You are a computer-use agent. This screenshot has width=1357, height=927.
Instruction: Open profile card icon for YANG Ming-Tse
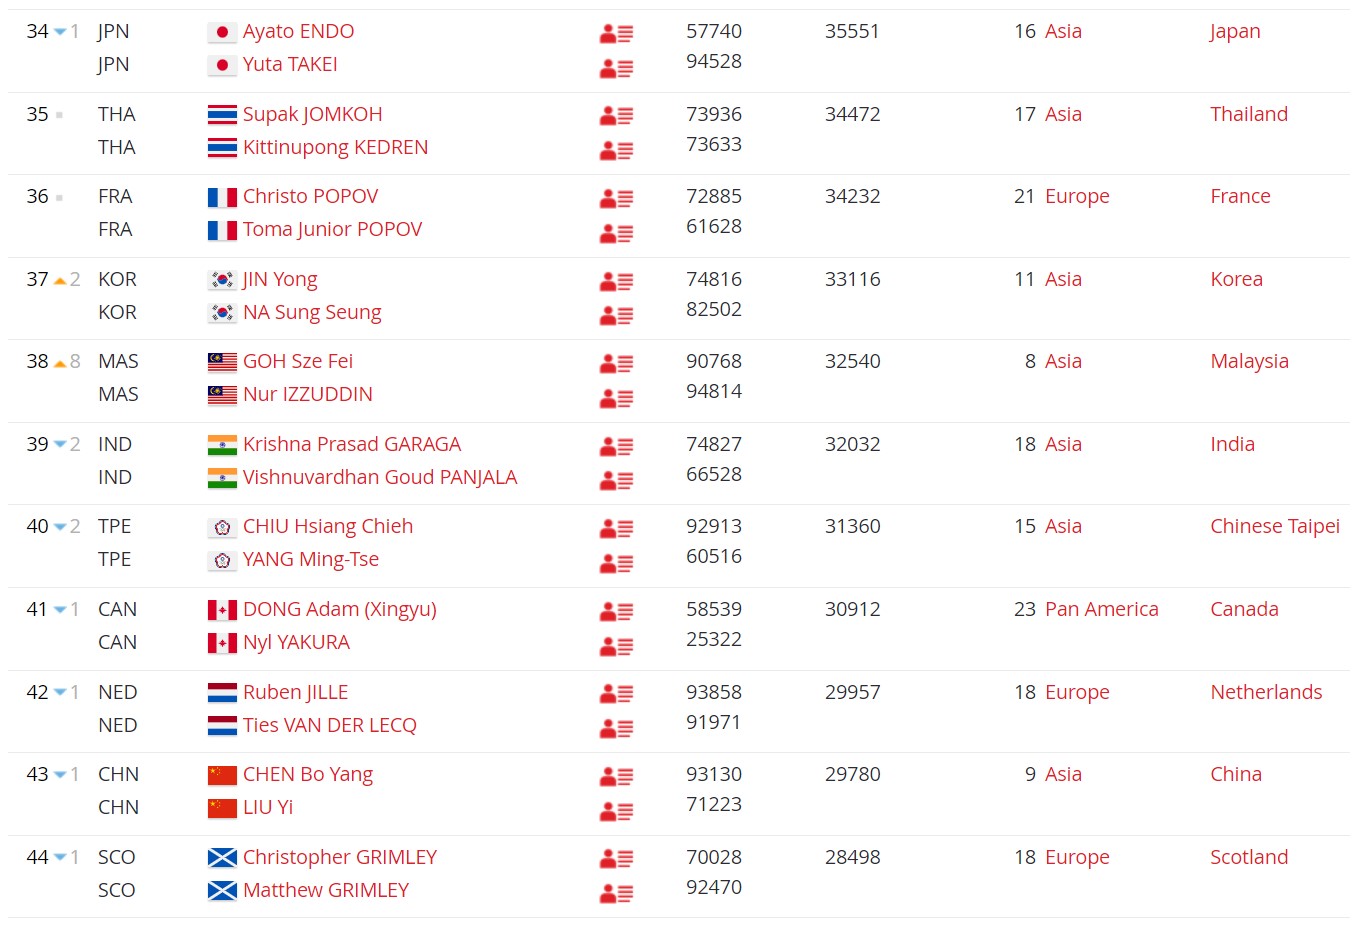[x=616, y=563]
